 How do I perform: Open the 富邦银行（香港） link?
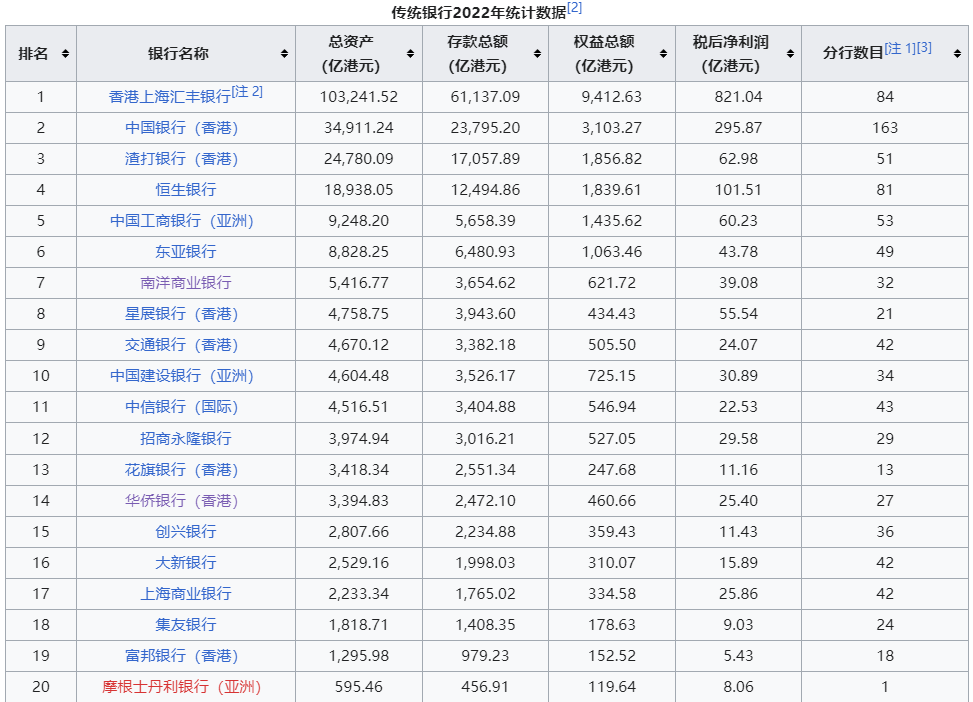click(182, 656)
